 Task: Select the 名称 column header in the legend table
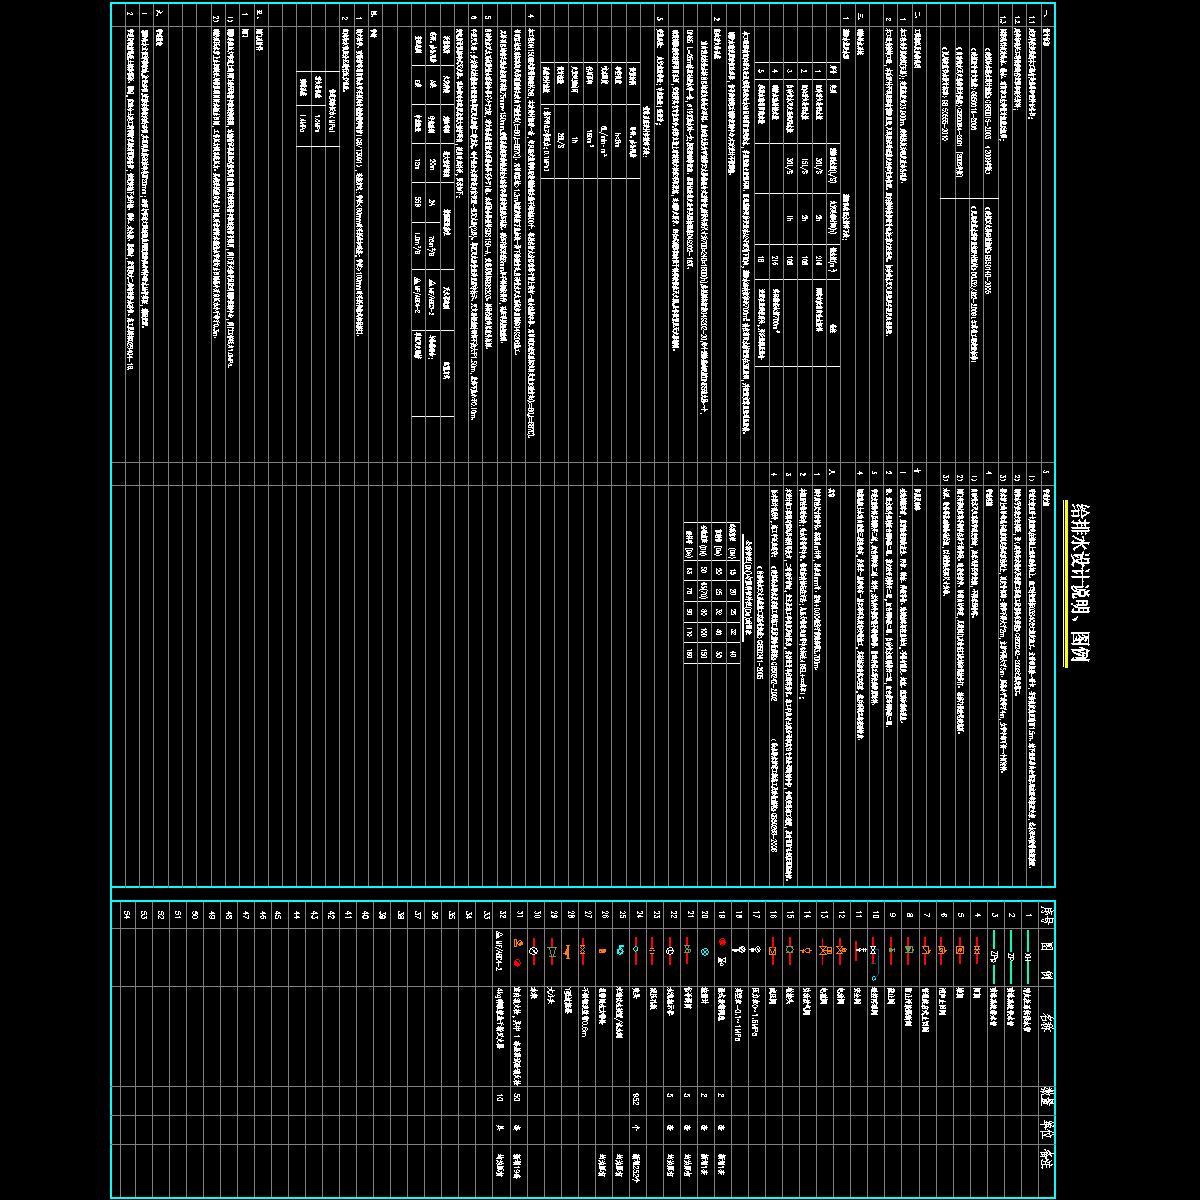[x=1046, y=1022]
